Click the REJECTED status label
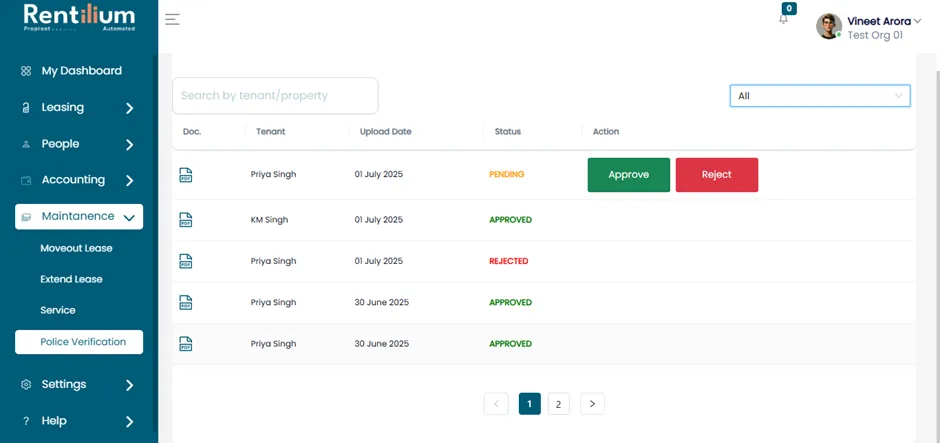Image resolution: width=940 pixels, height=443 pixels. [x=508, y=261]
